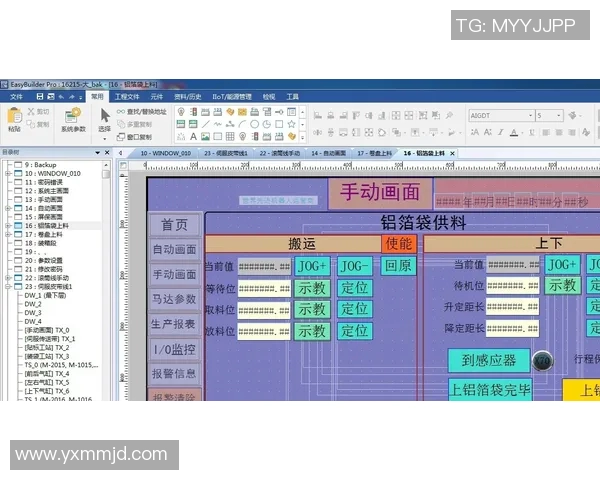The height and width of the screenshot is (480, 600).
Task: Select the arc drawing tool
Action: [x=242, y=124]
